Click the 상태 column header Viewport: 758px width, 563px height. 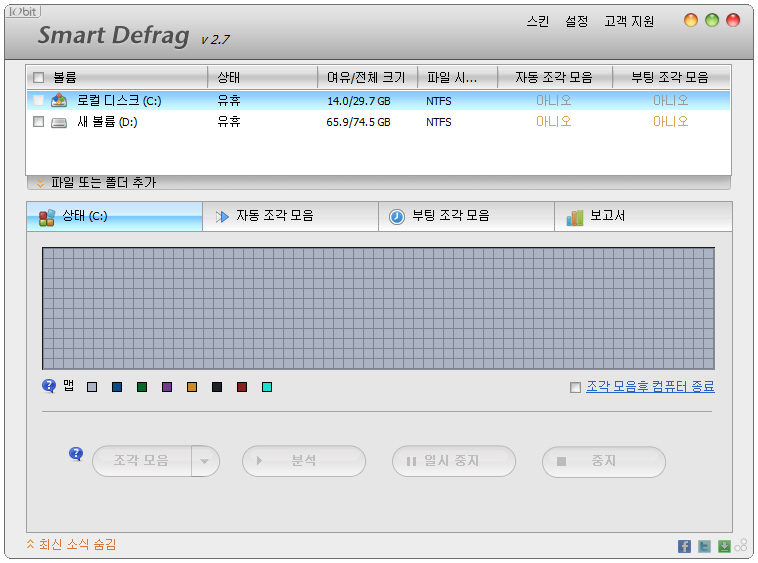[x=262, y=77]
